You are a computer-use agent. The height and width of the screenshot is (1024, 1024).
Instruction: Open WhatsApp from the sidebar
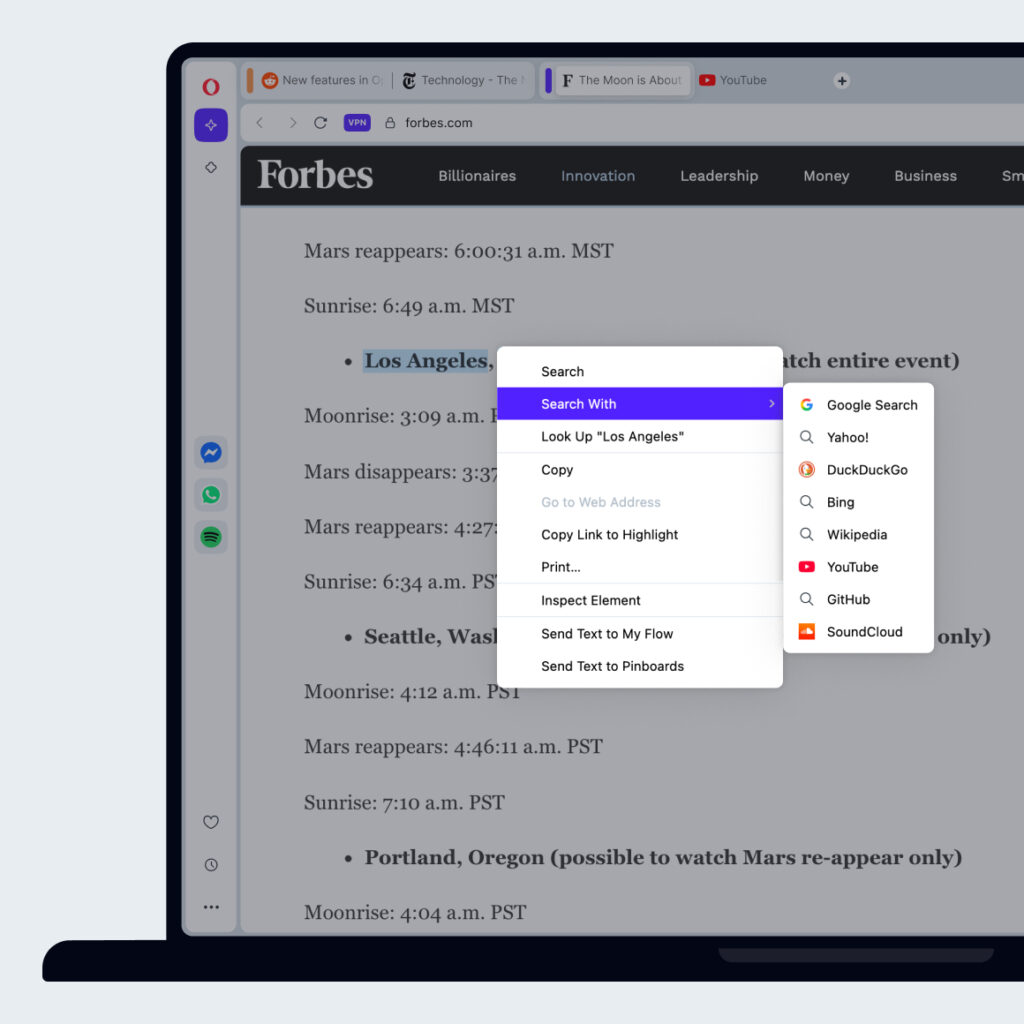(210, 494)
